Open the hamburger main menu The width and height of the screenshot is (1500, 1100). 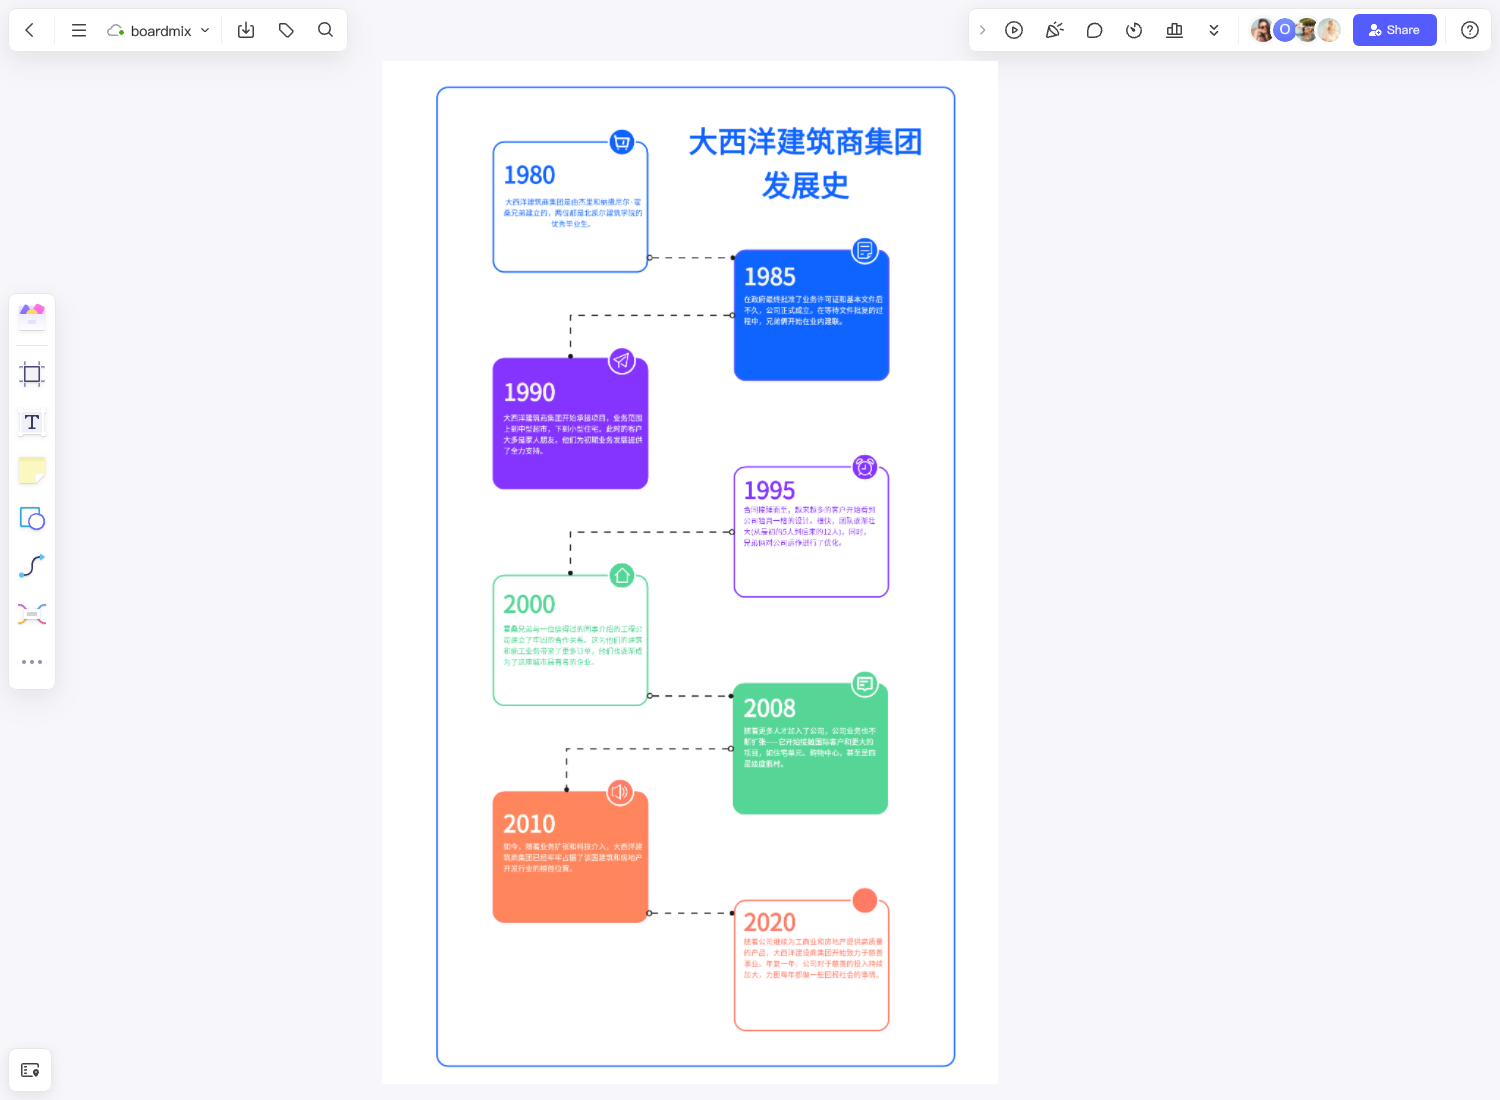pos(79,30)
